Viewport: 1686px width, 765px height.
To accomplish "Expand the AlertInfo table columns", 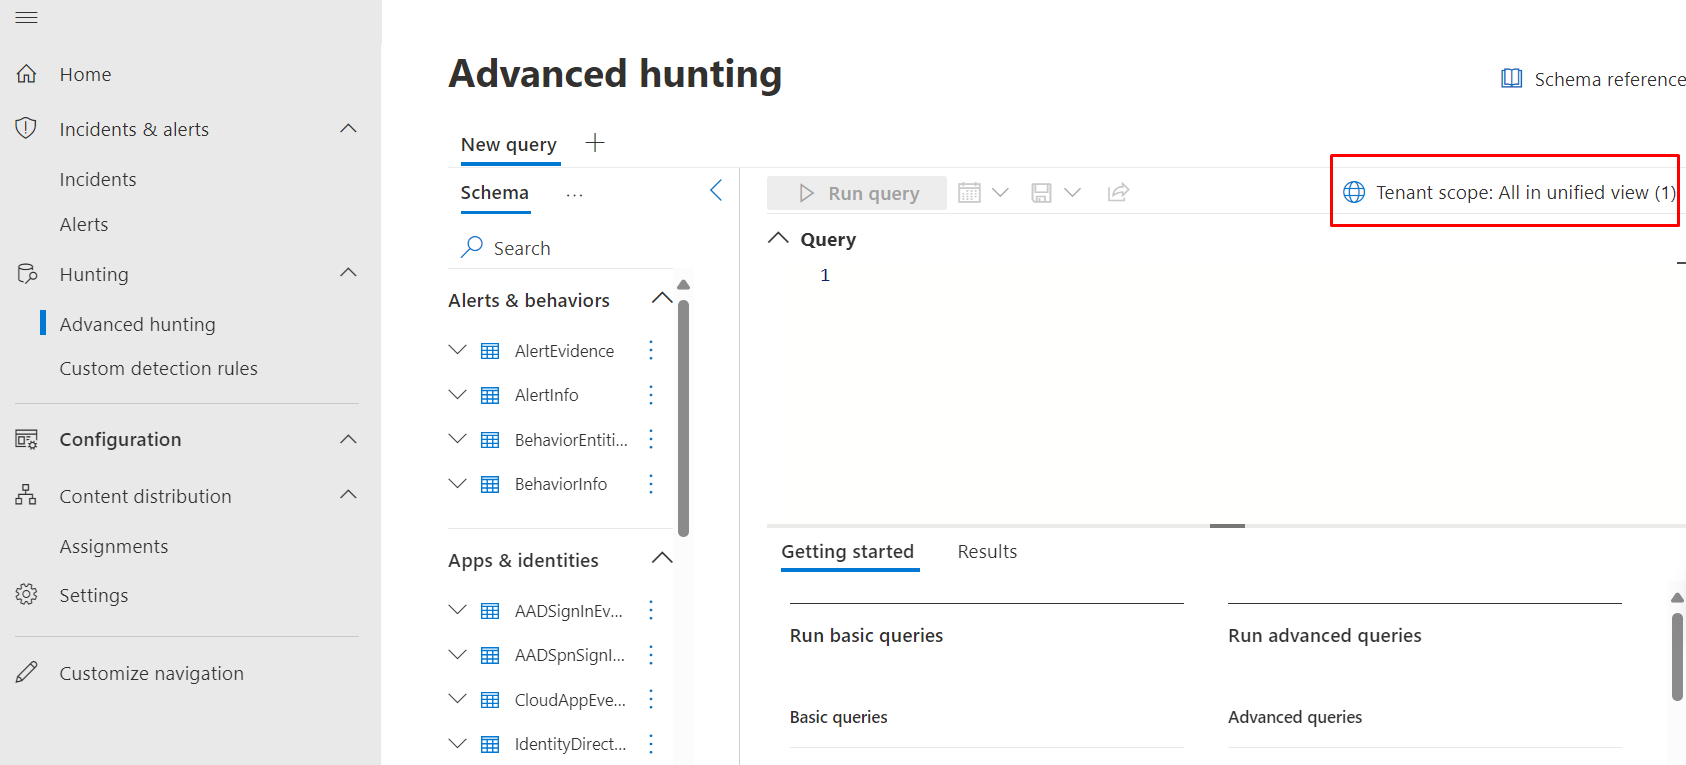I will pyautogui.click(x=458, y=395).
